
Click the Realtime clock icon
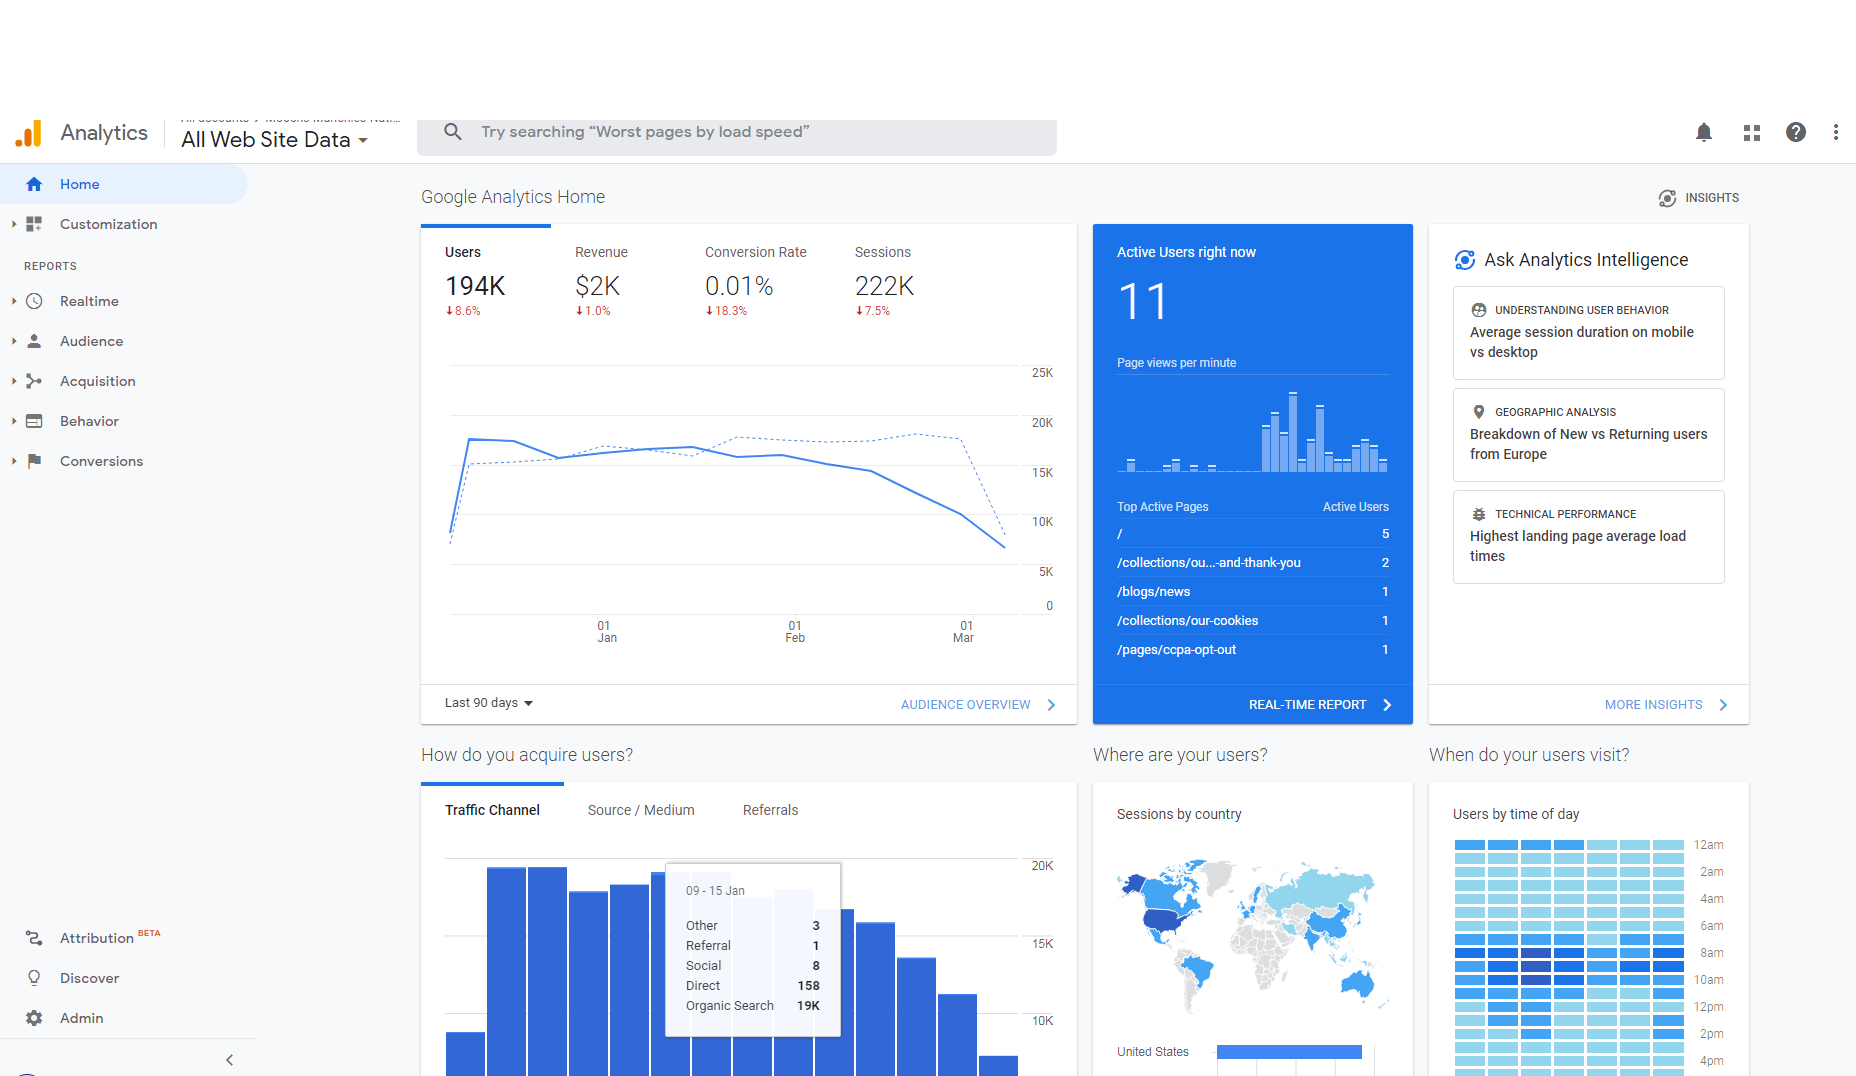click(34, 301)
